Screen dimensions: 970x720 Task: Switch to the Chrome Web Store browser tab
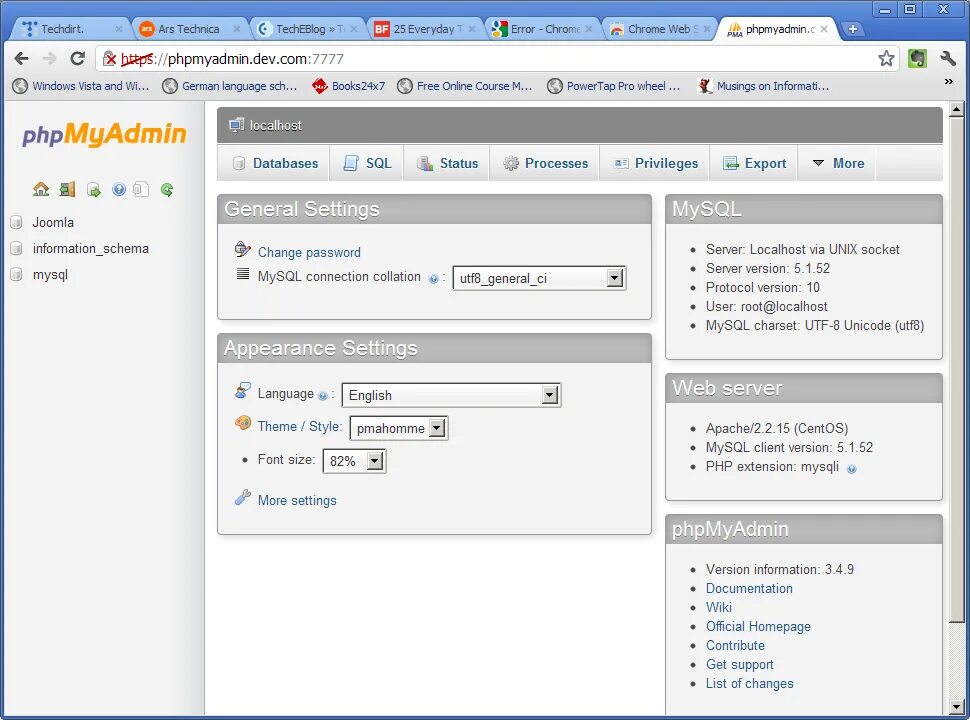coord(659,29)
